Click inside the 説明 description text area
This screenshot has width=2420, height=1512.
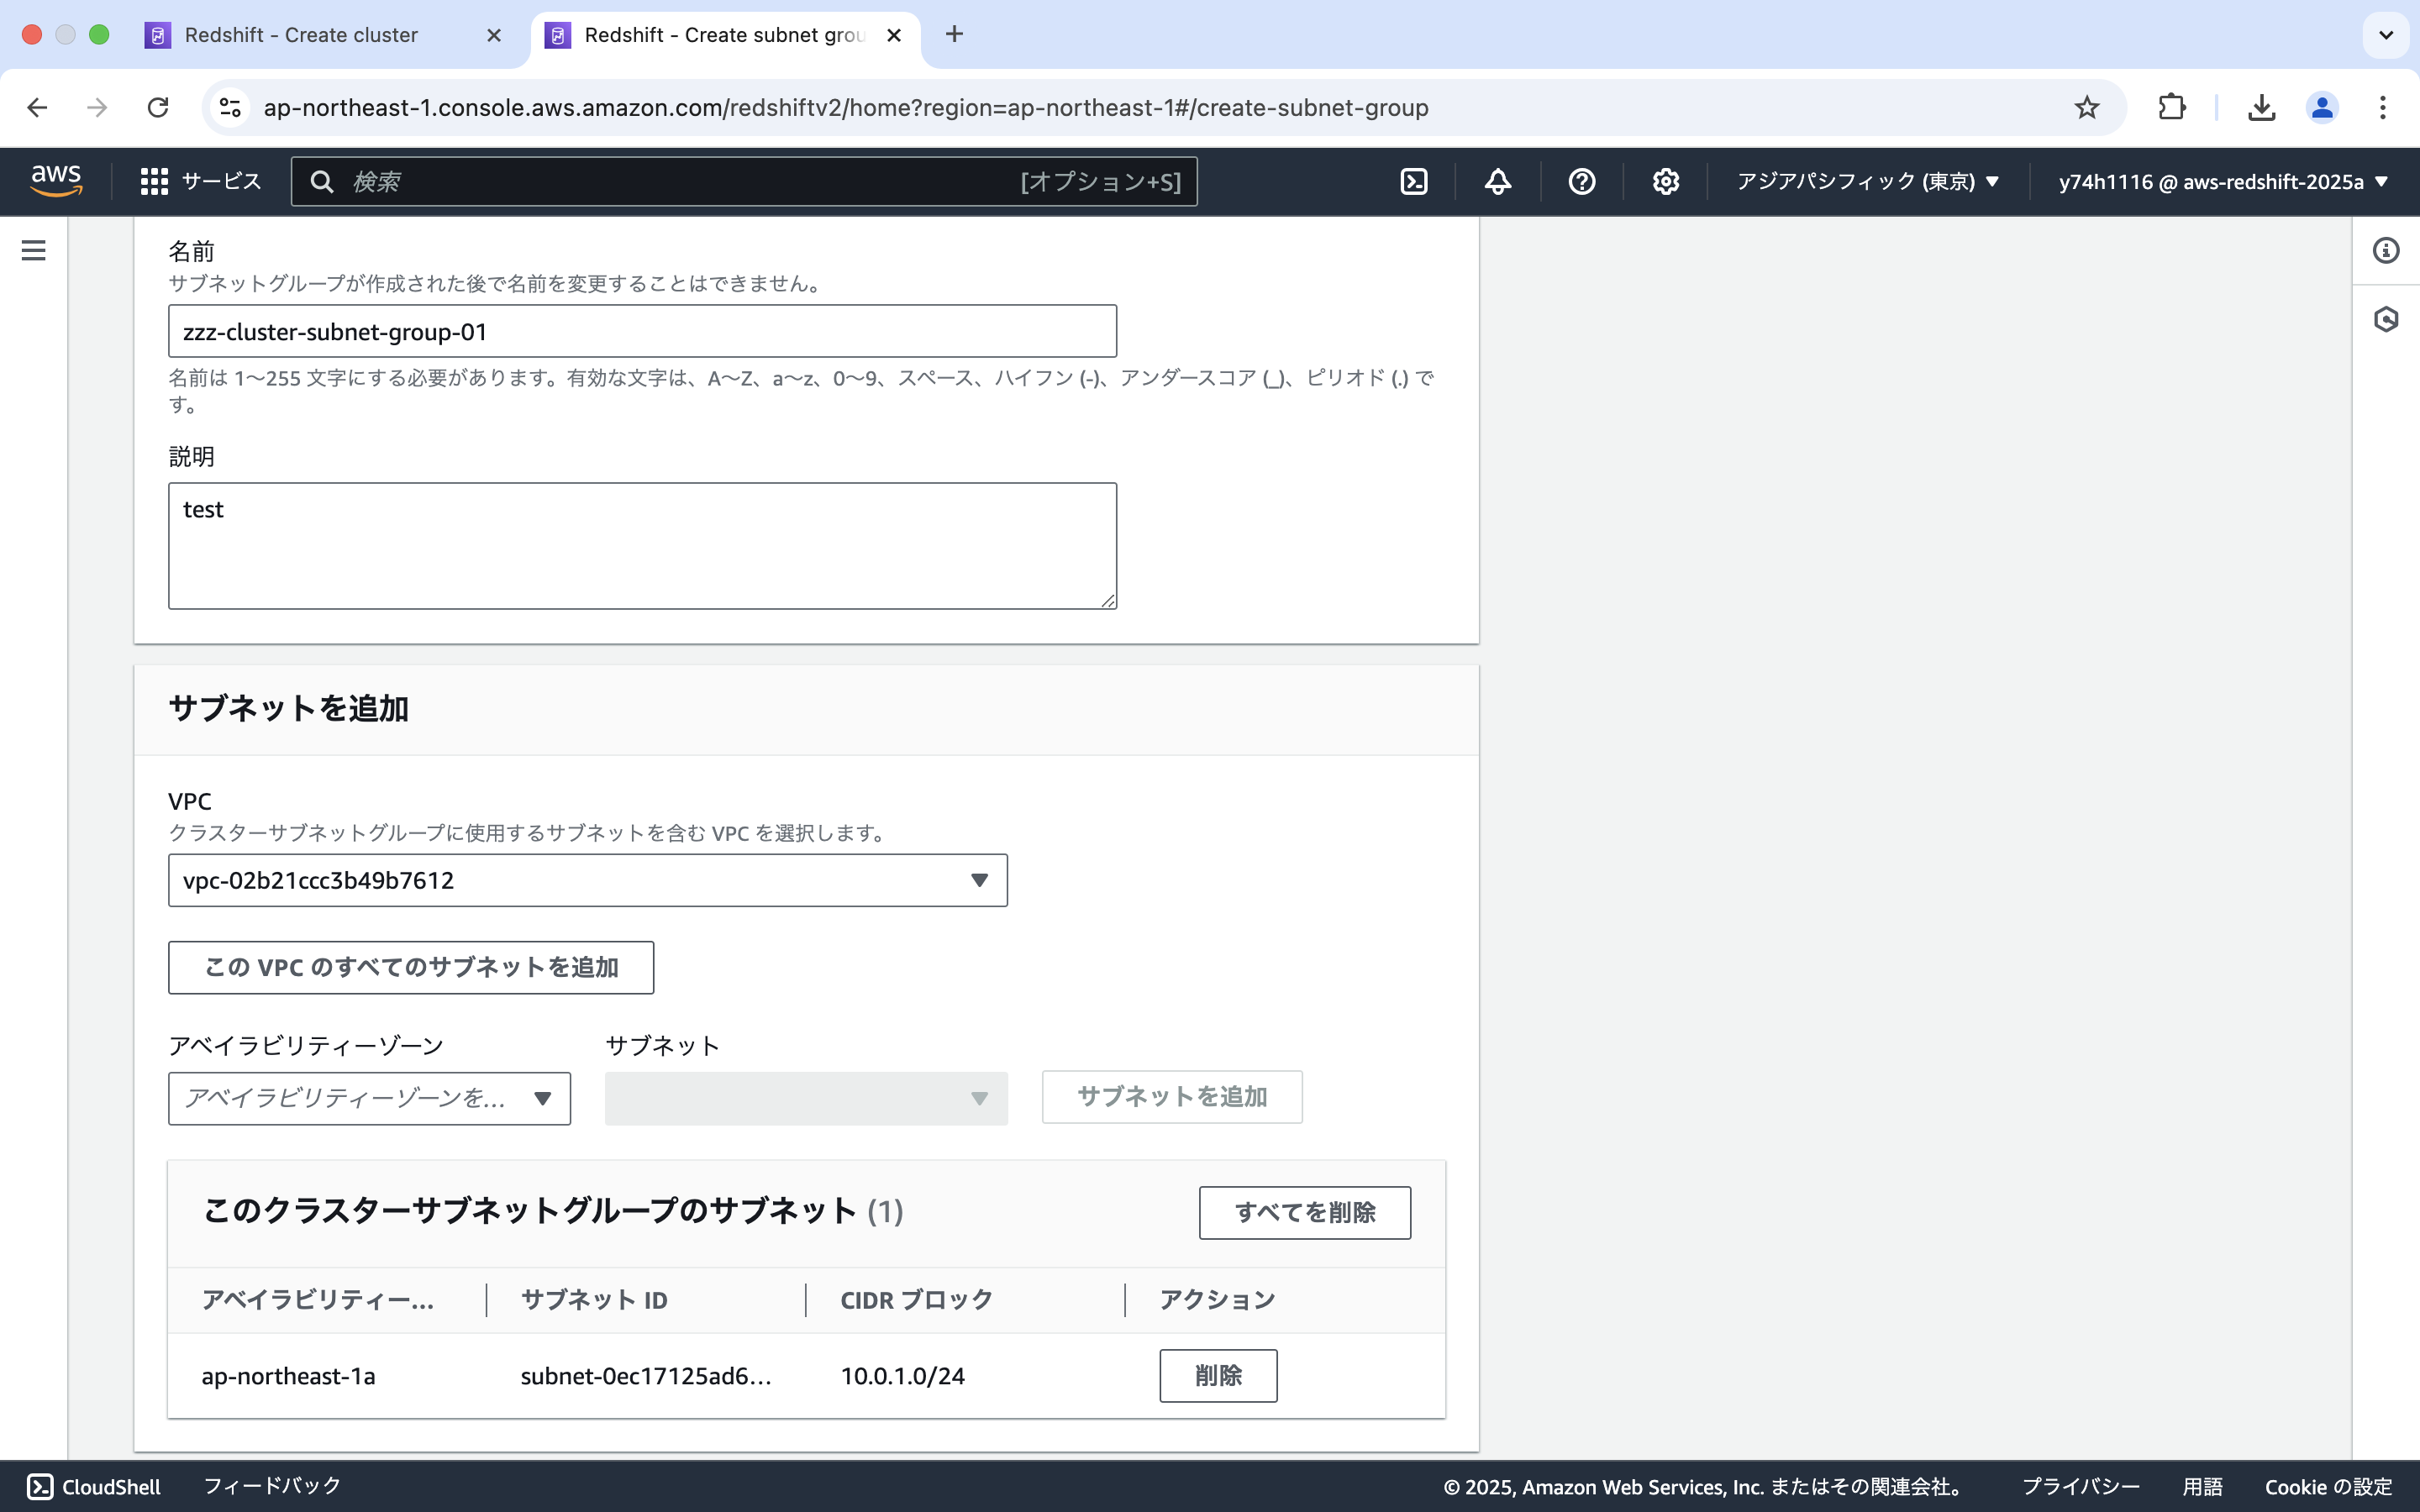click(x=640, y=545)
